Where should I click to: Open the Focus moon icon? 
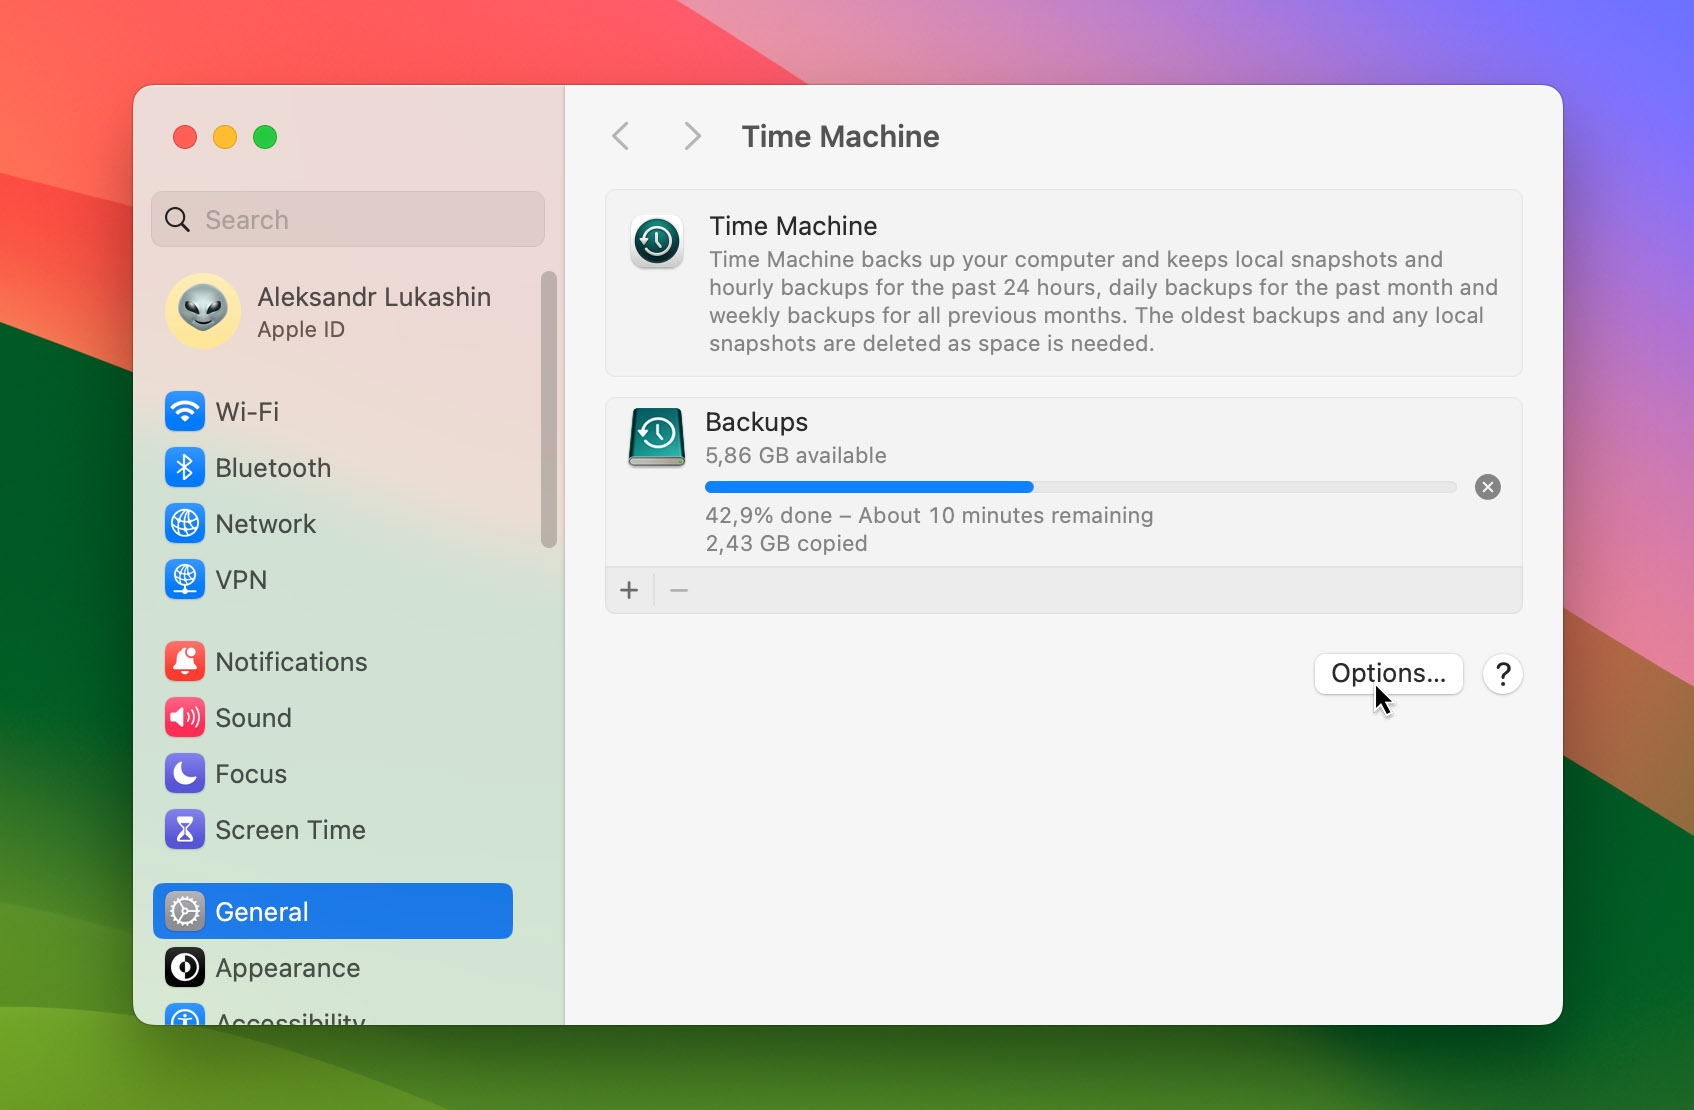[x=185, y=773]
